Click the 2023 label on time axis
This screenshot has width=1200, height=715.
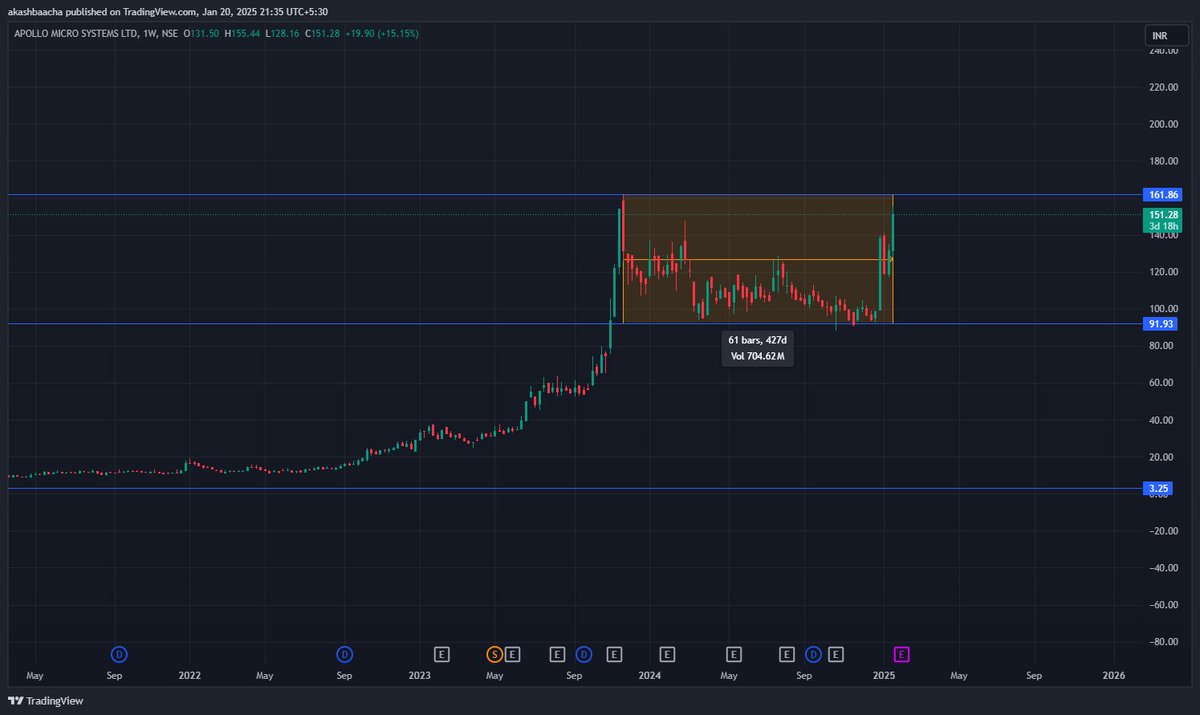419,676
